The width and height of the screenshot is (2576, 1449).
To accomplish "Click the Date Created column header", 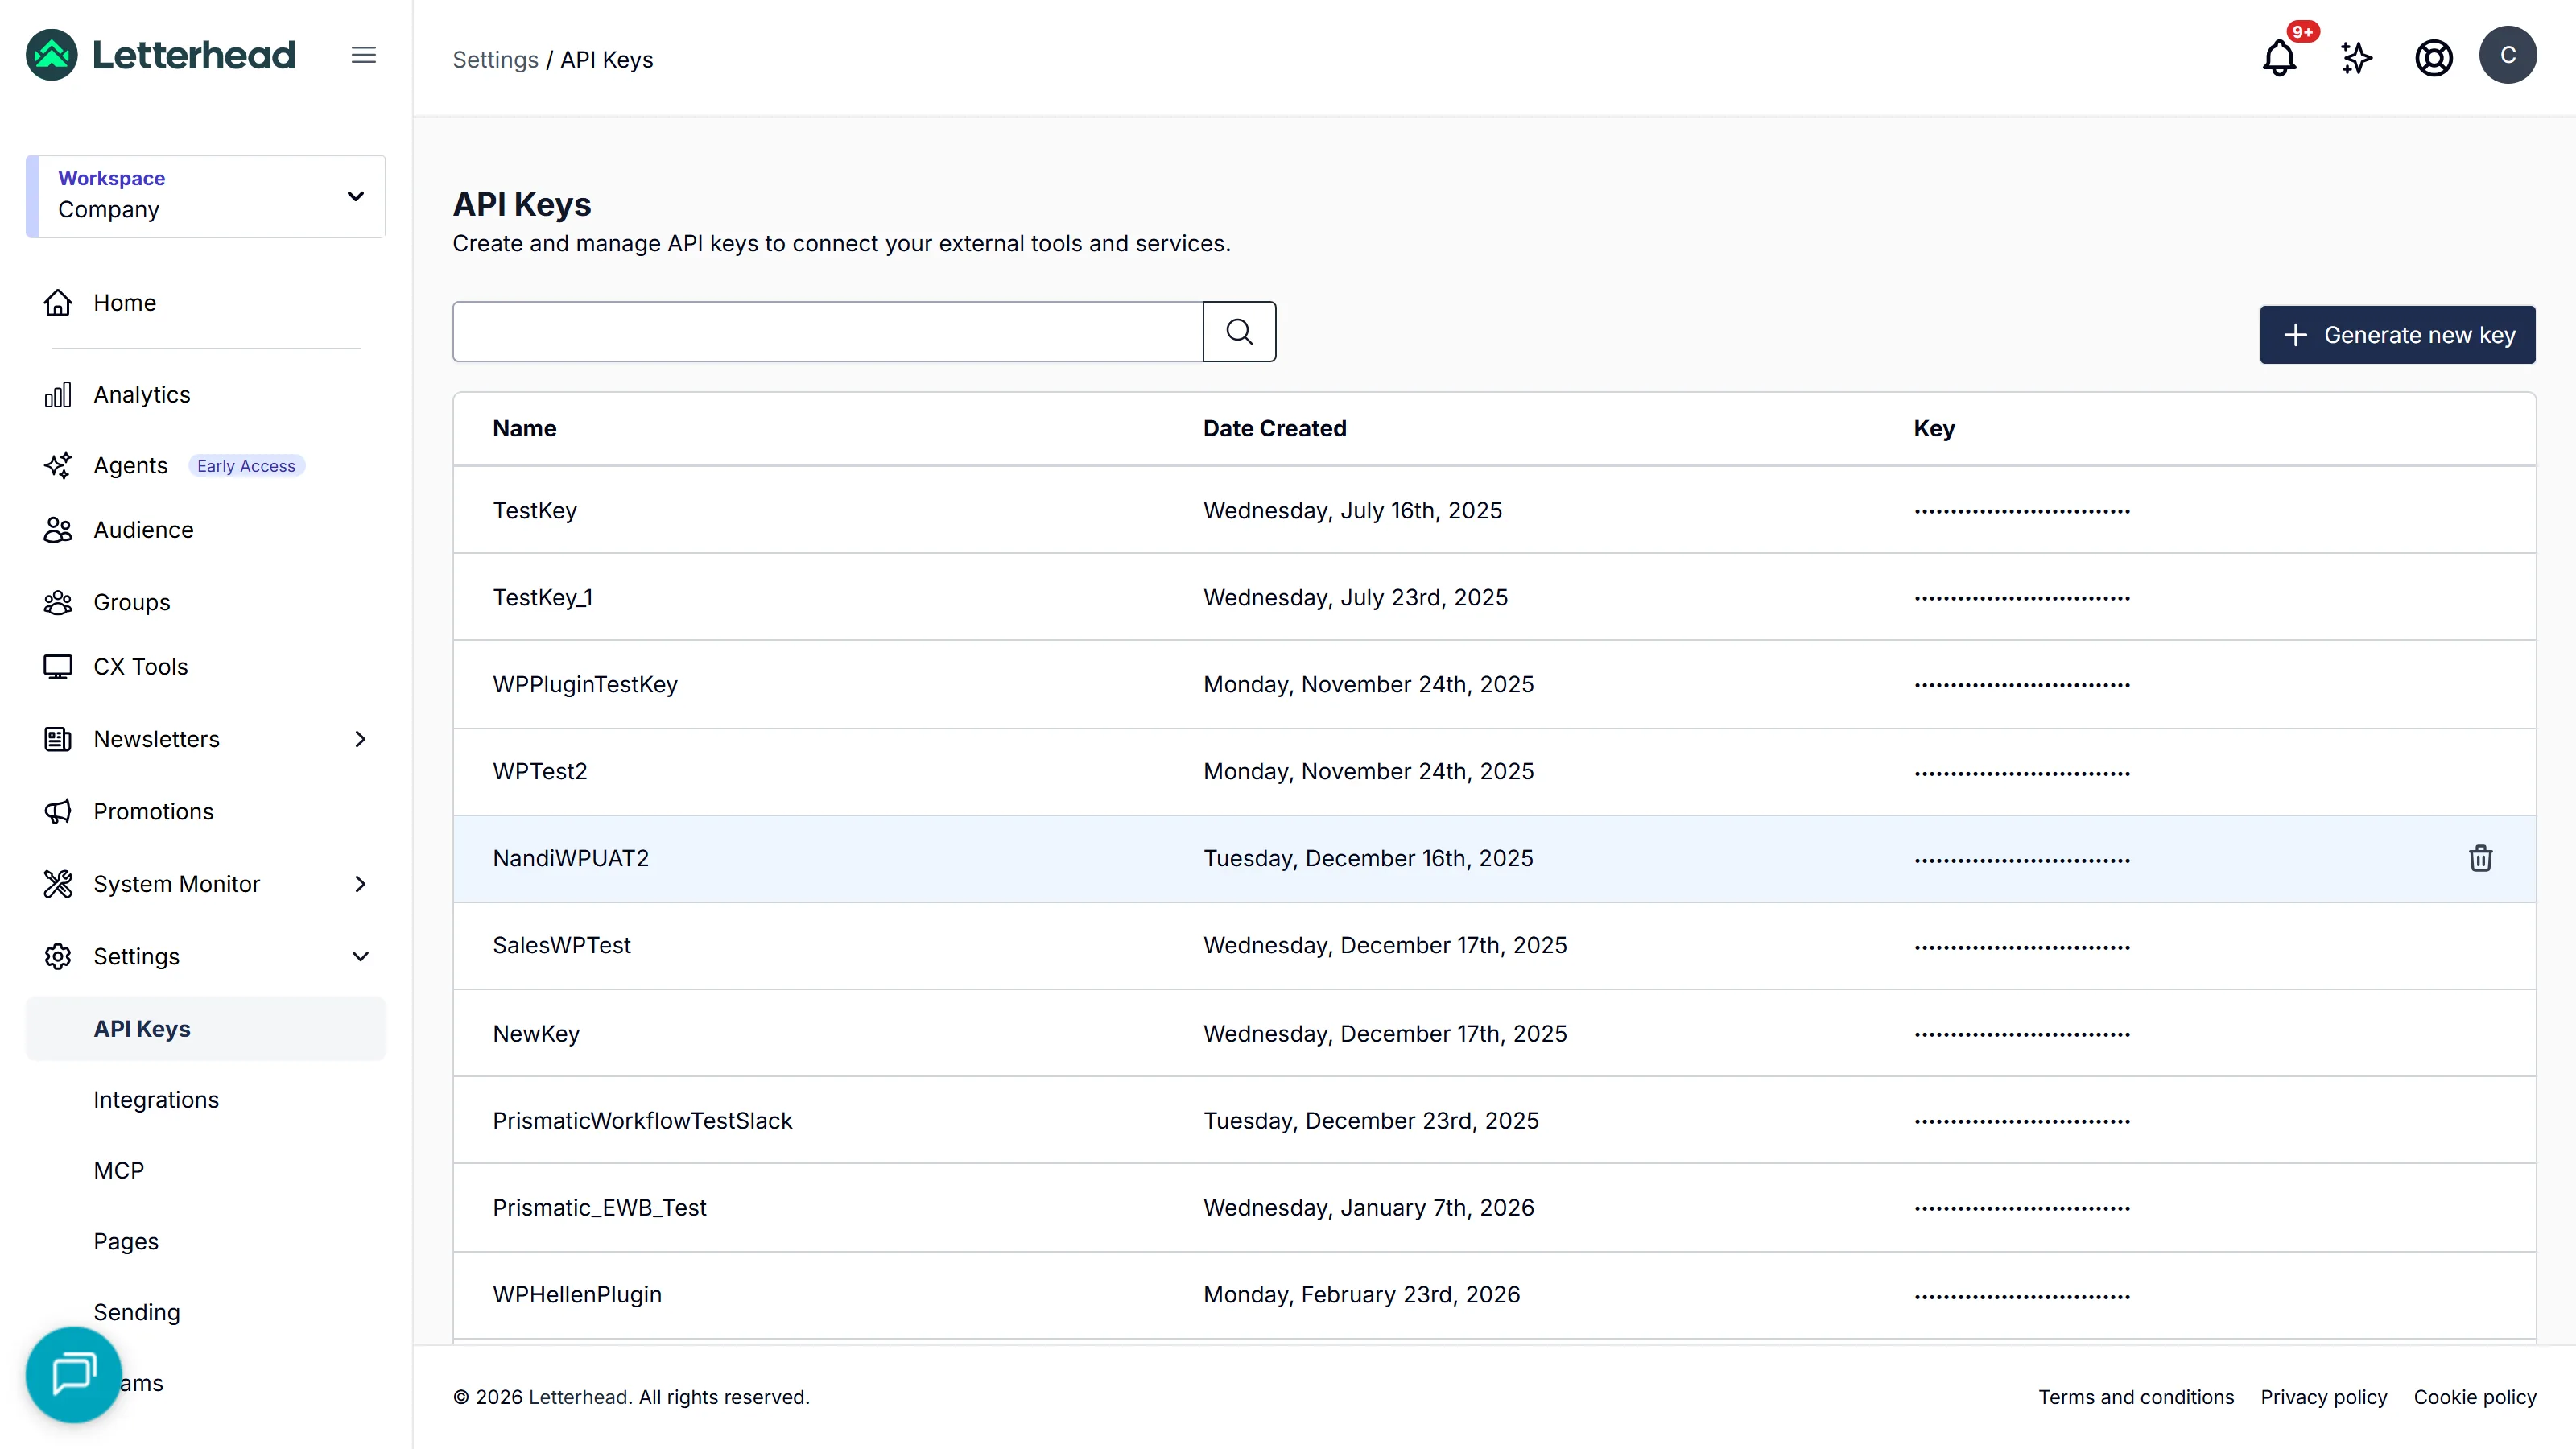I will tap(1275, 428).
